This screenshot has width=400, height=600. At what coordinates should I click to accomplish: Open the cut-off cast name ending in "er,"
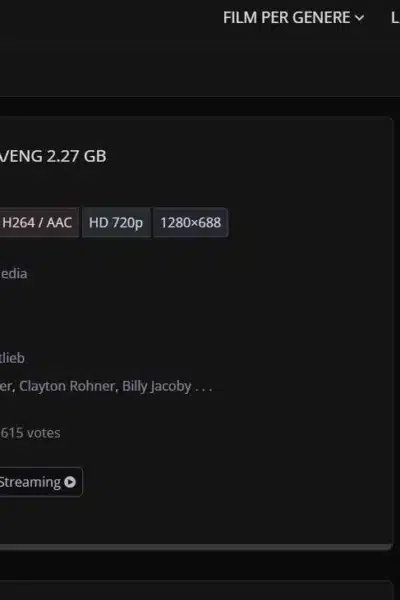tap(8, 386)
